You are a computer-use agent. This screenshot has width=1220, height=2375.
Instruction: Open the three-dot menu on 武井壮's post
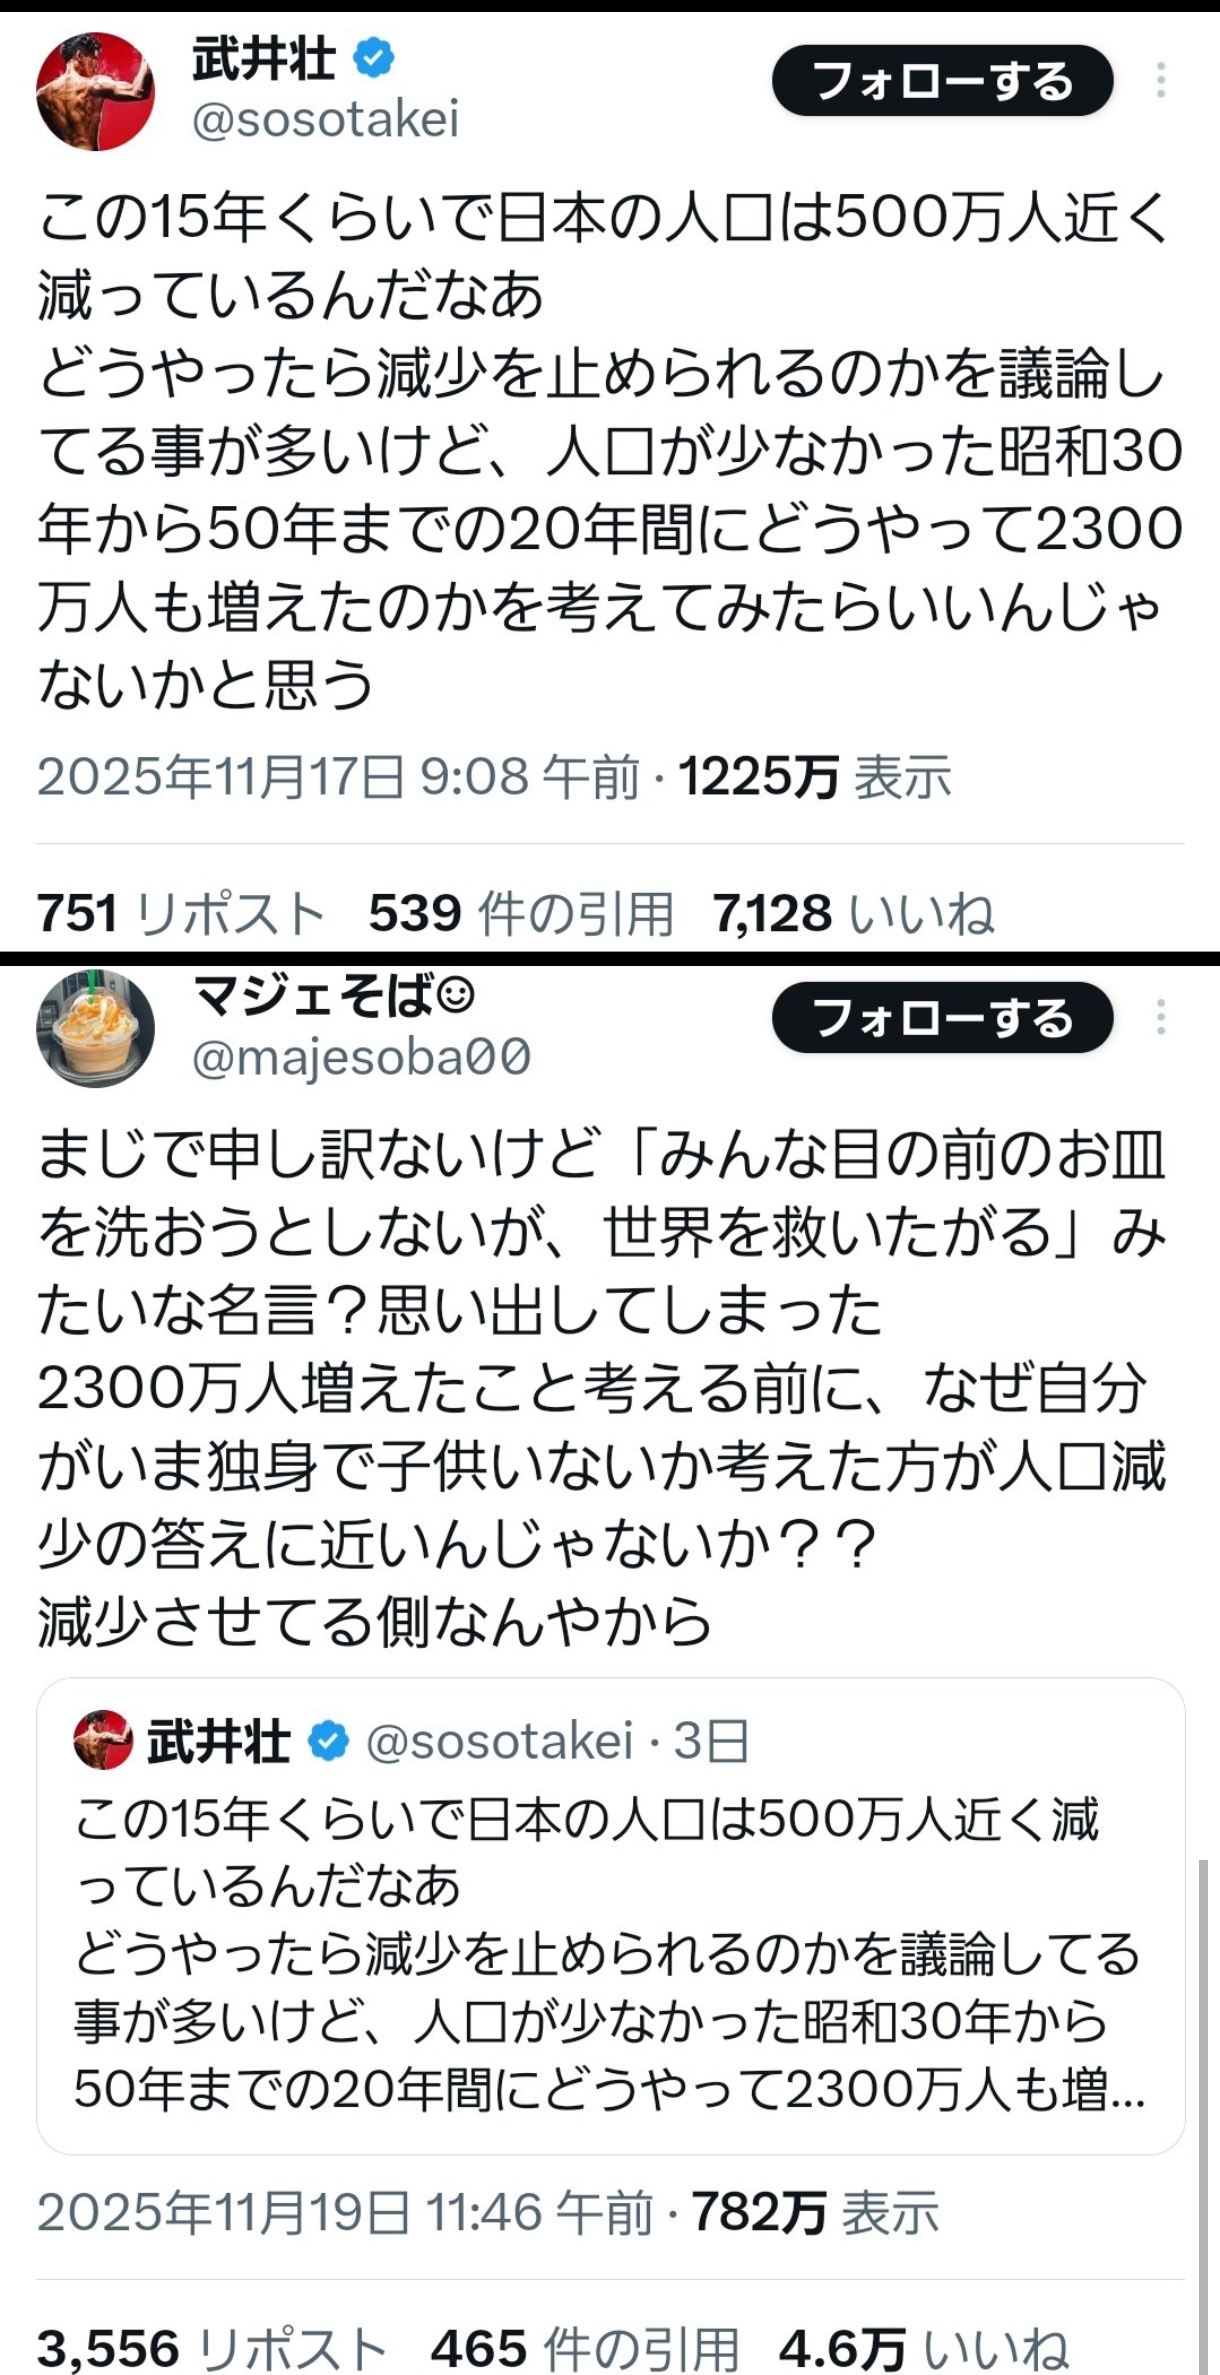pos(1160,80)
